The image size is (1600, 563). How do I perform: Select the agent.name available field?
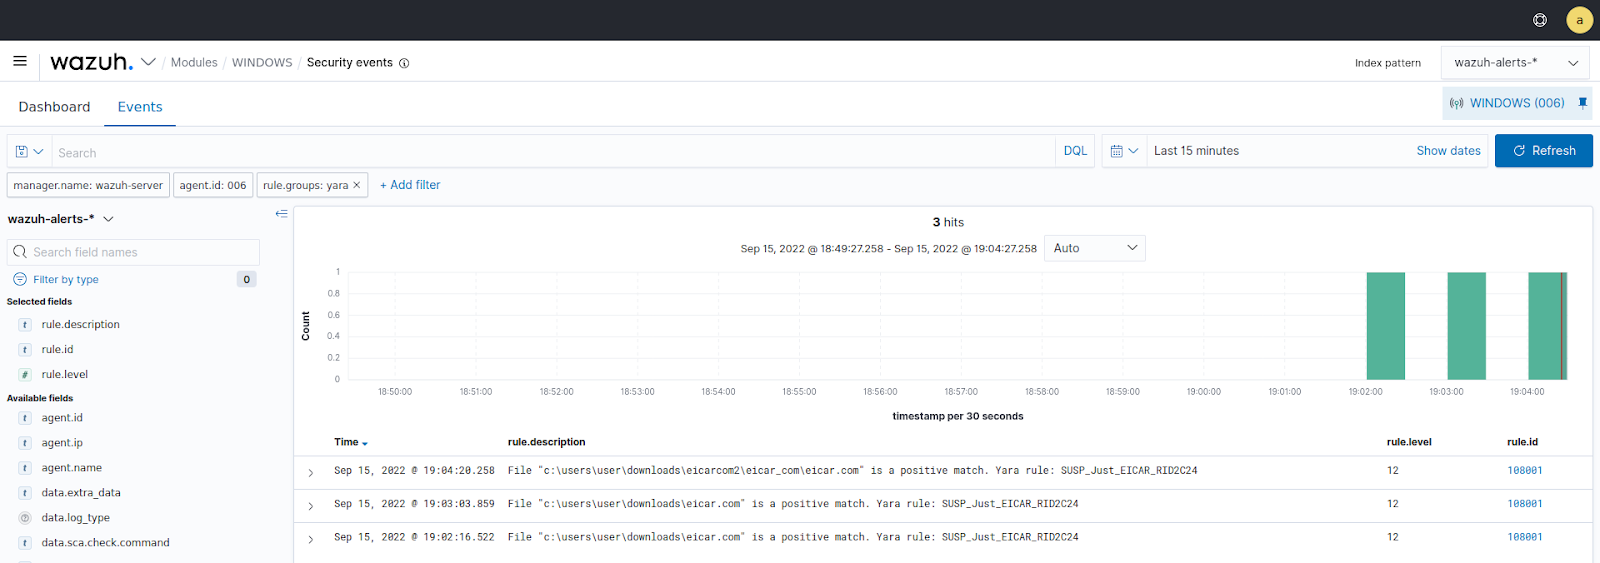(71, 468)
